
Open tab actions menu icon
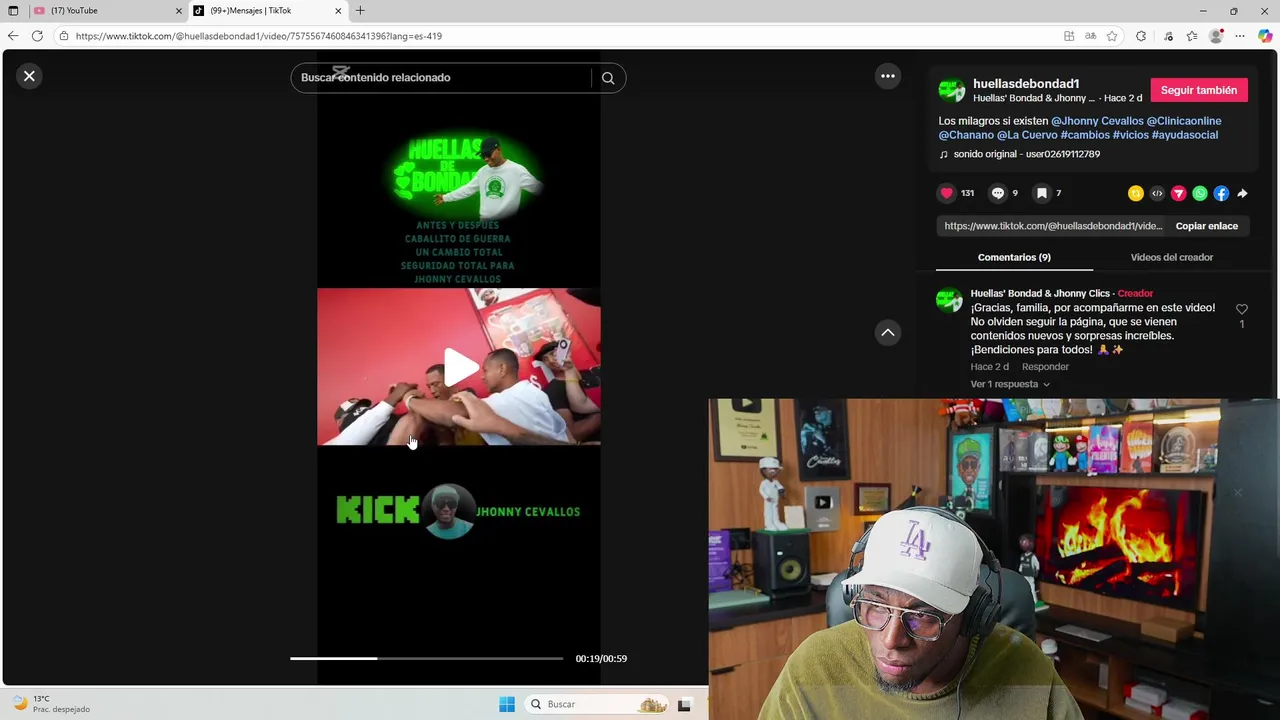click(13, 11)
